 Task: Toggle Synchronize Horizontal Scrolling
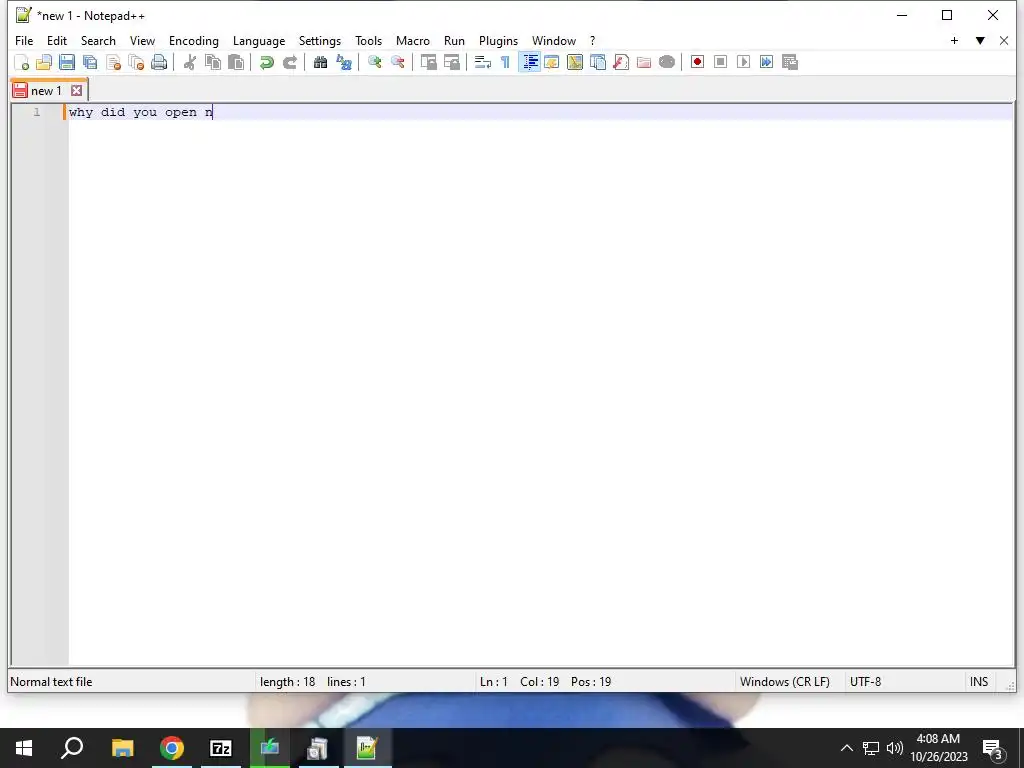point(451,62)
